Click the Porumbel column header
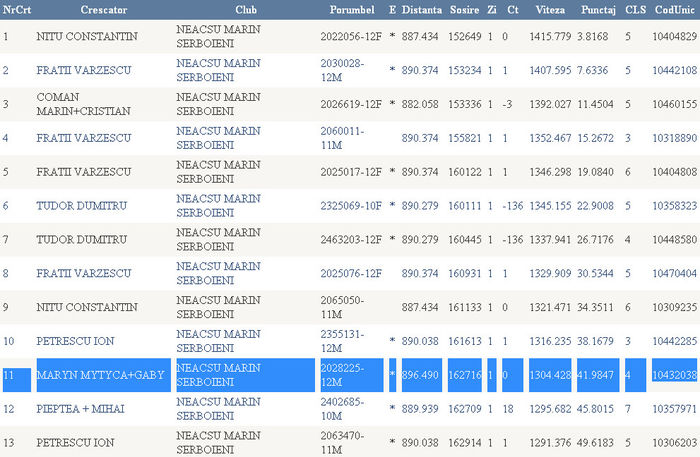This screenshot has width=700, height=457. click(x=352, y=9)
